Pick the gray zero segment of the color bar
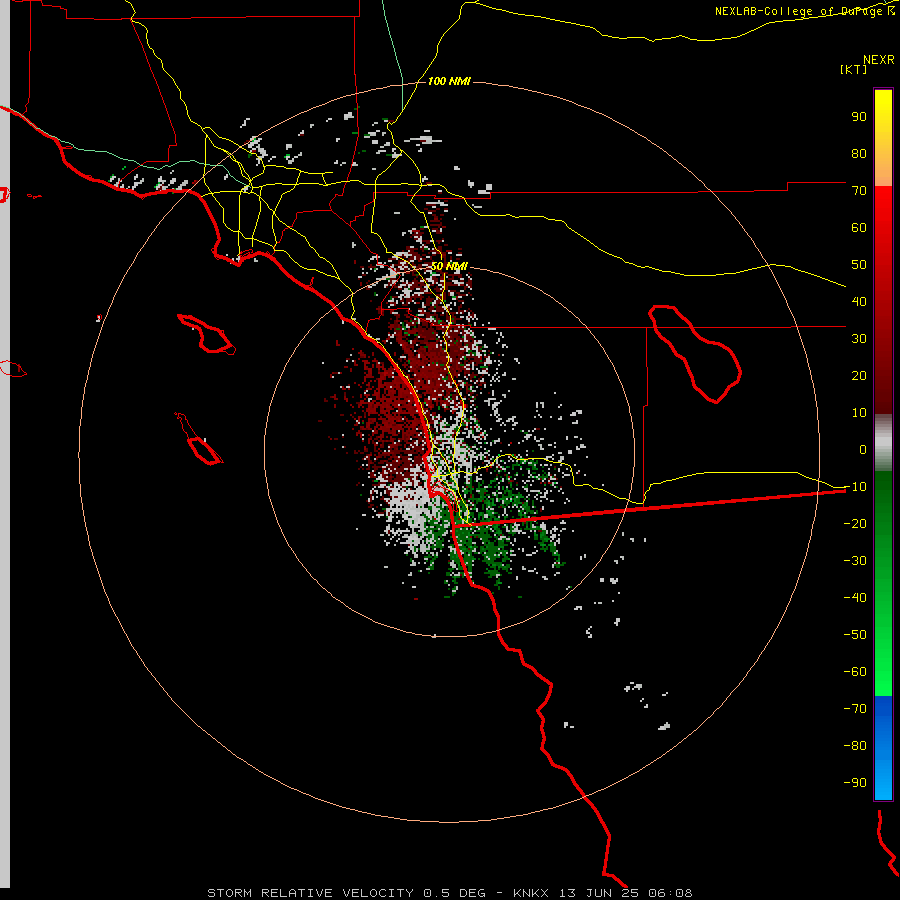Screen dimensions: 900x900 [x=883, y=443]
